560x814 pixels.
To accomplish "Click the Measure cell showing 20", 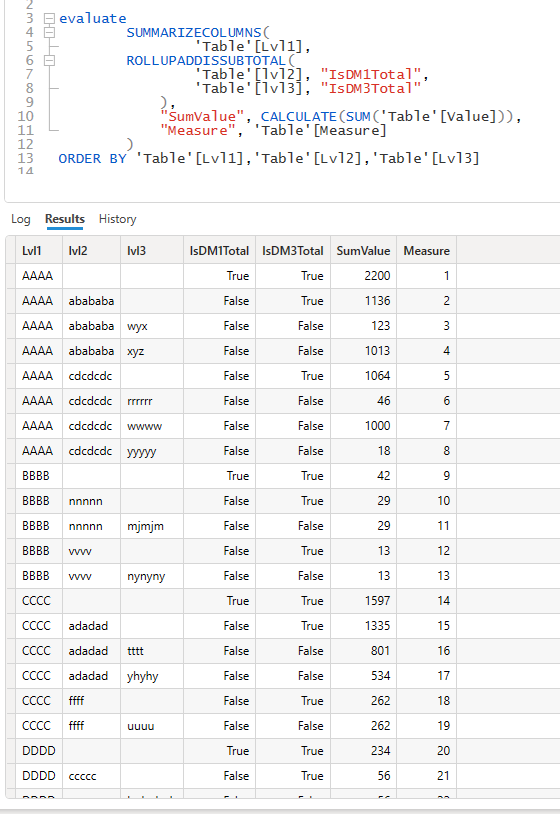I will coord(427,751).
